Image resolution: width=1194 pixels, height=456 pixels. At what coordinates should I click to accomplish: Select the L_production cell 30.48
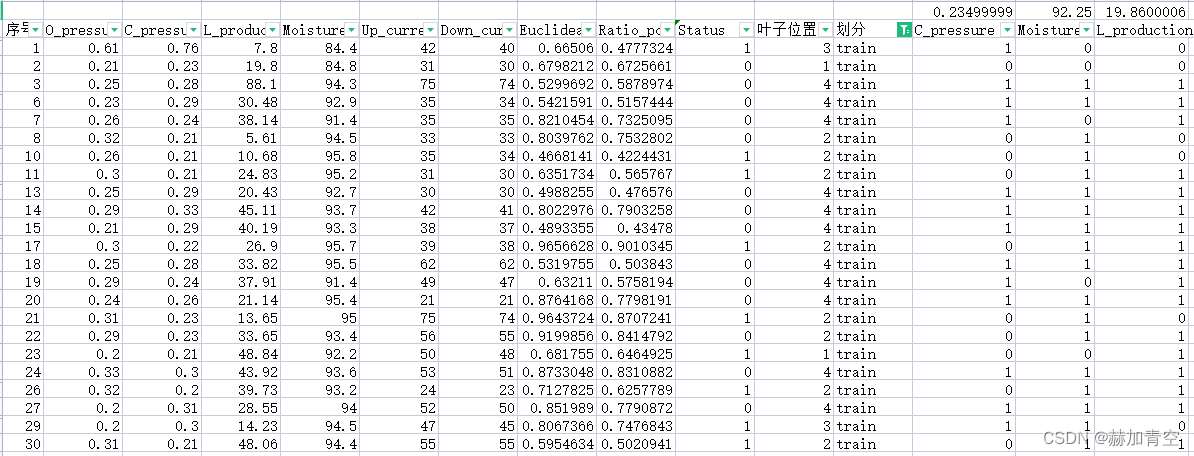[241, 102]
